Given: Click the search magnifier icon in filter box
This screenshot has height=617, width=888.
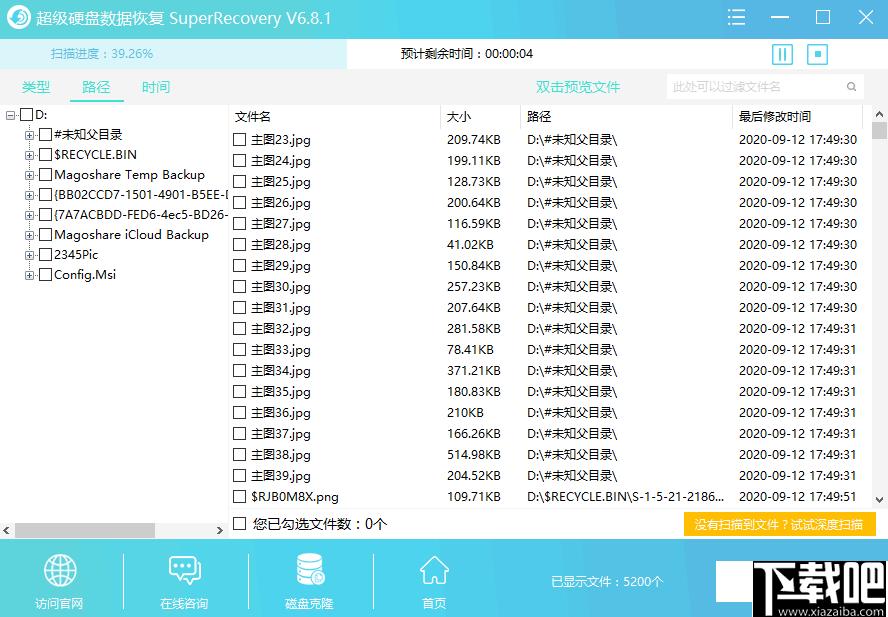Looking at the screenshot, I should pyautogui.click(x=852, y=87).
